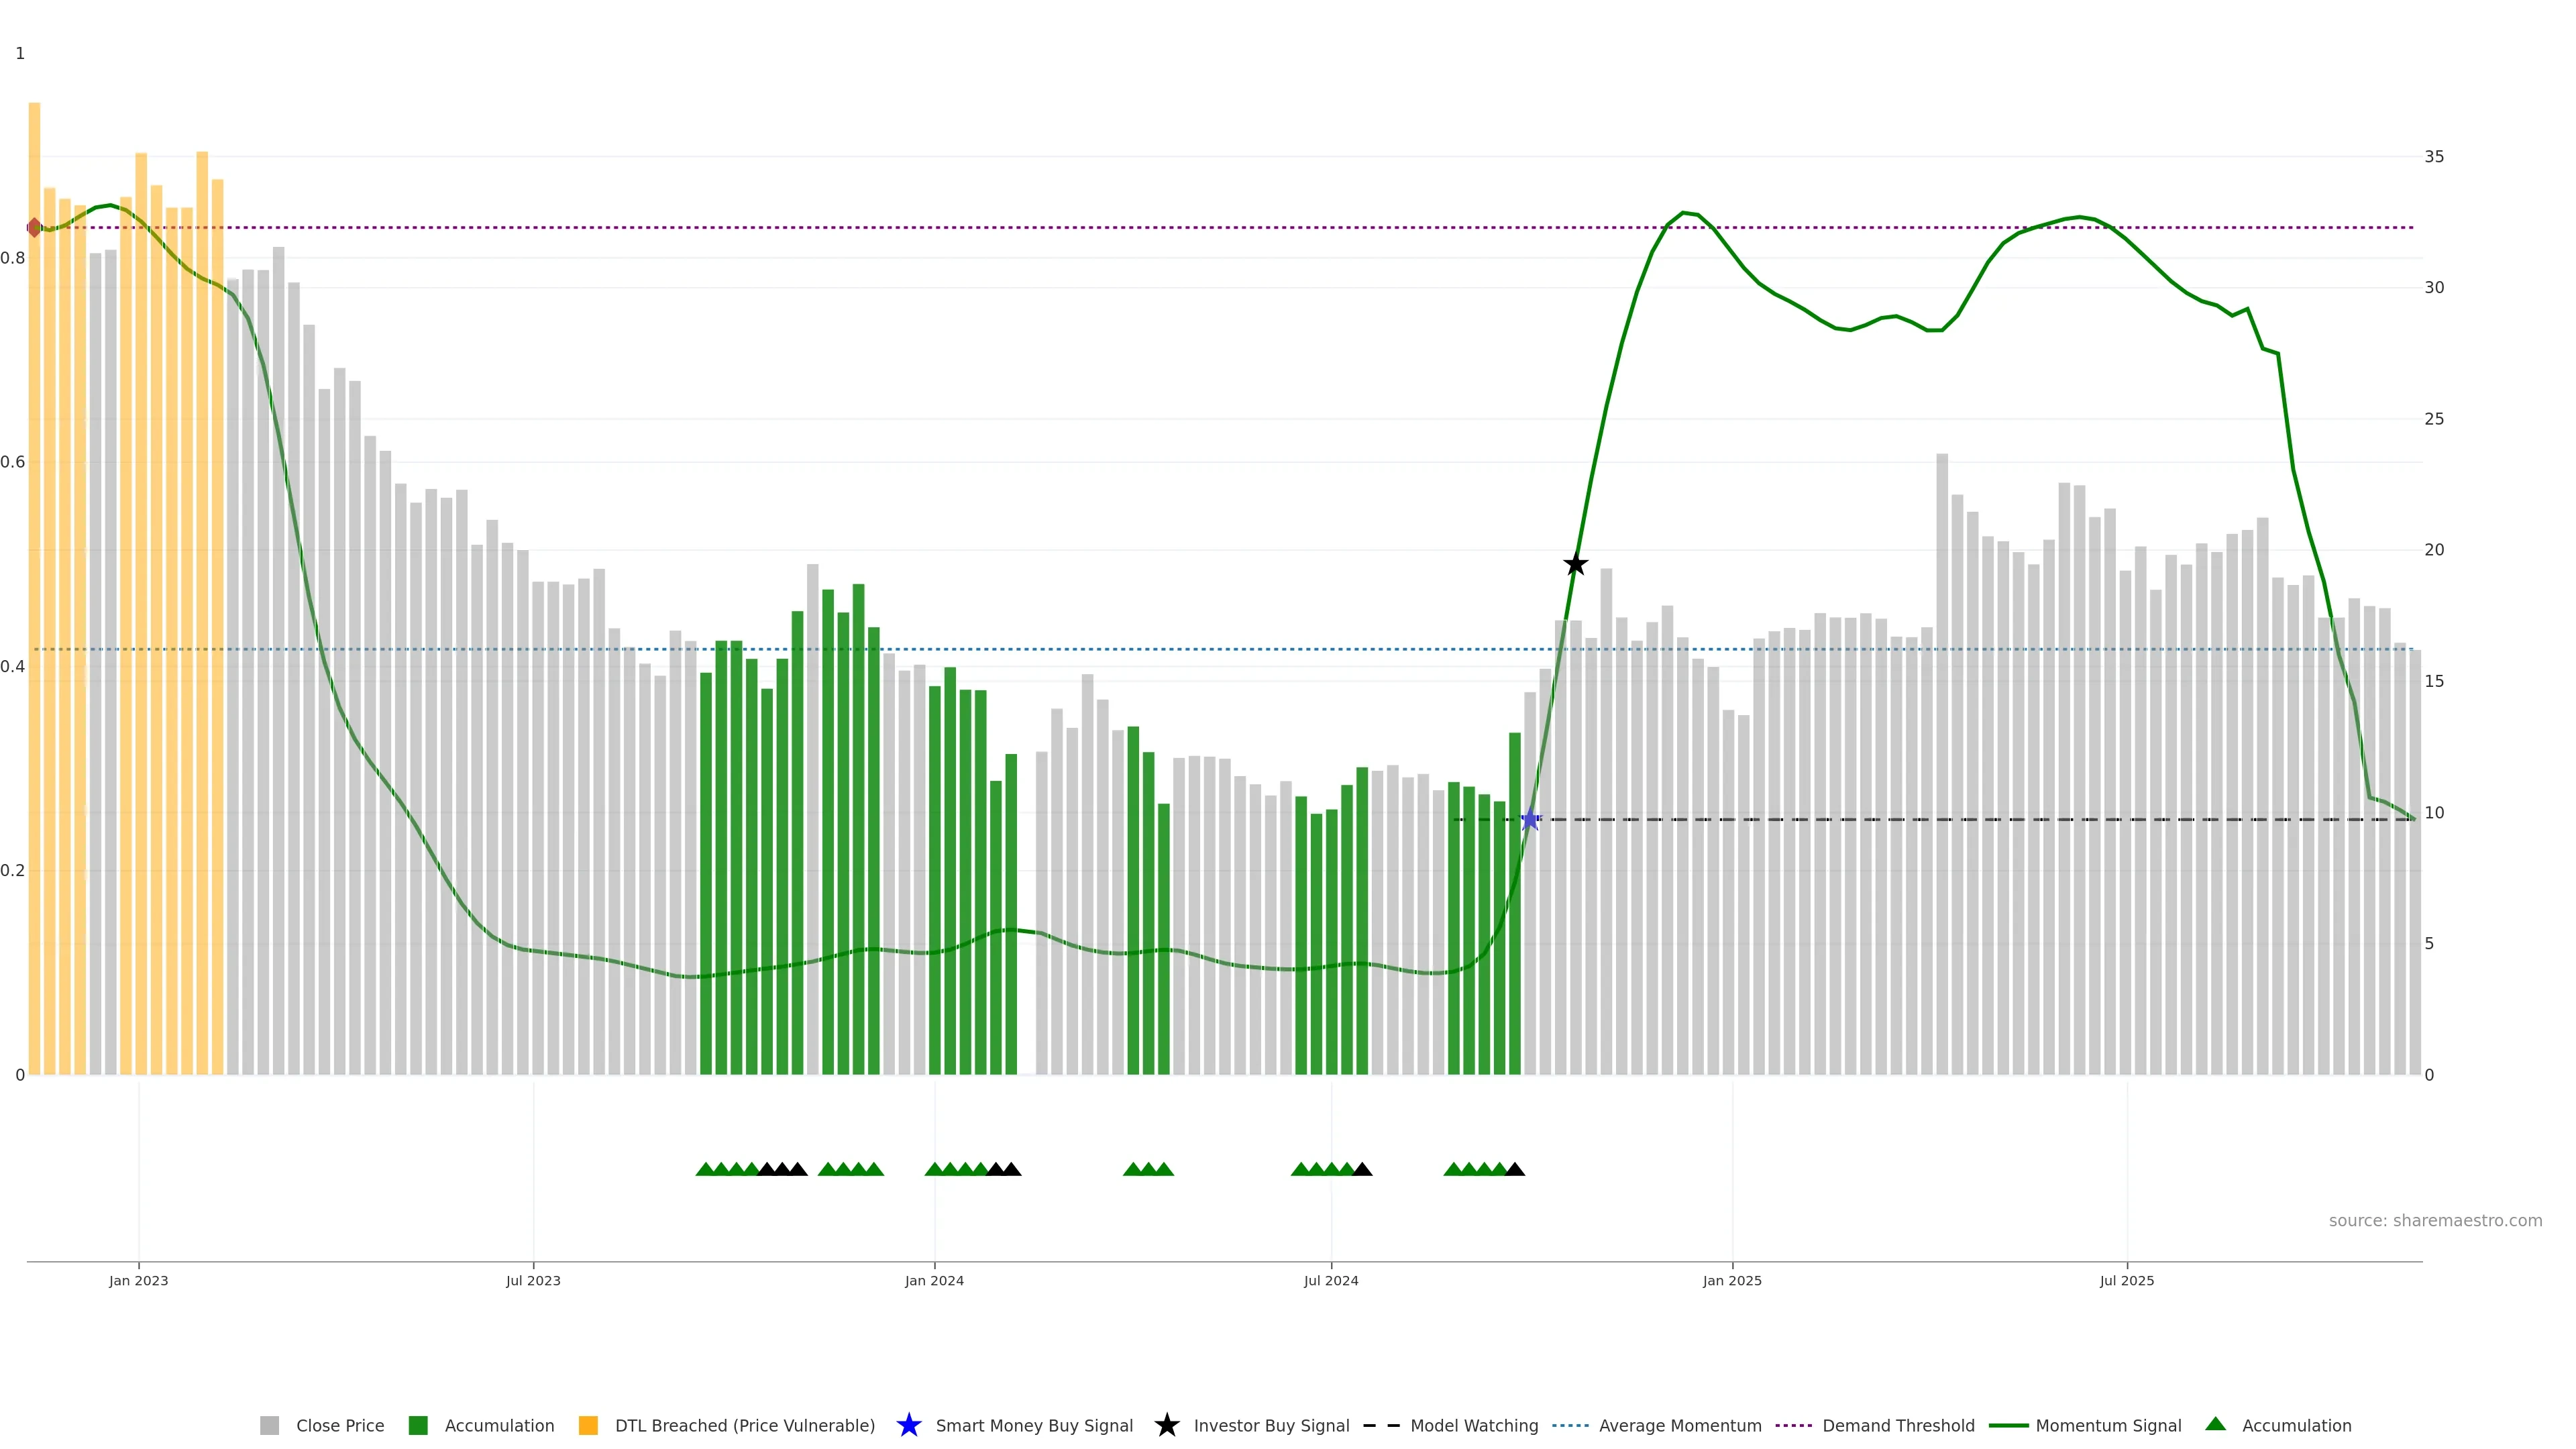Viewport: 2576px width, 1449px height.
Task: Click the green Accumulation legend square
Action: (x=418, y=1425)
